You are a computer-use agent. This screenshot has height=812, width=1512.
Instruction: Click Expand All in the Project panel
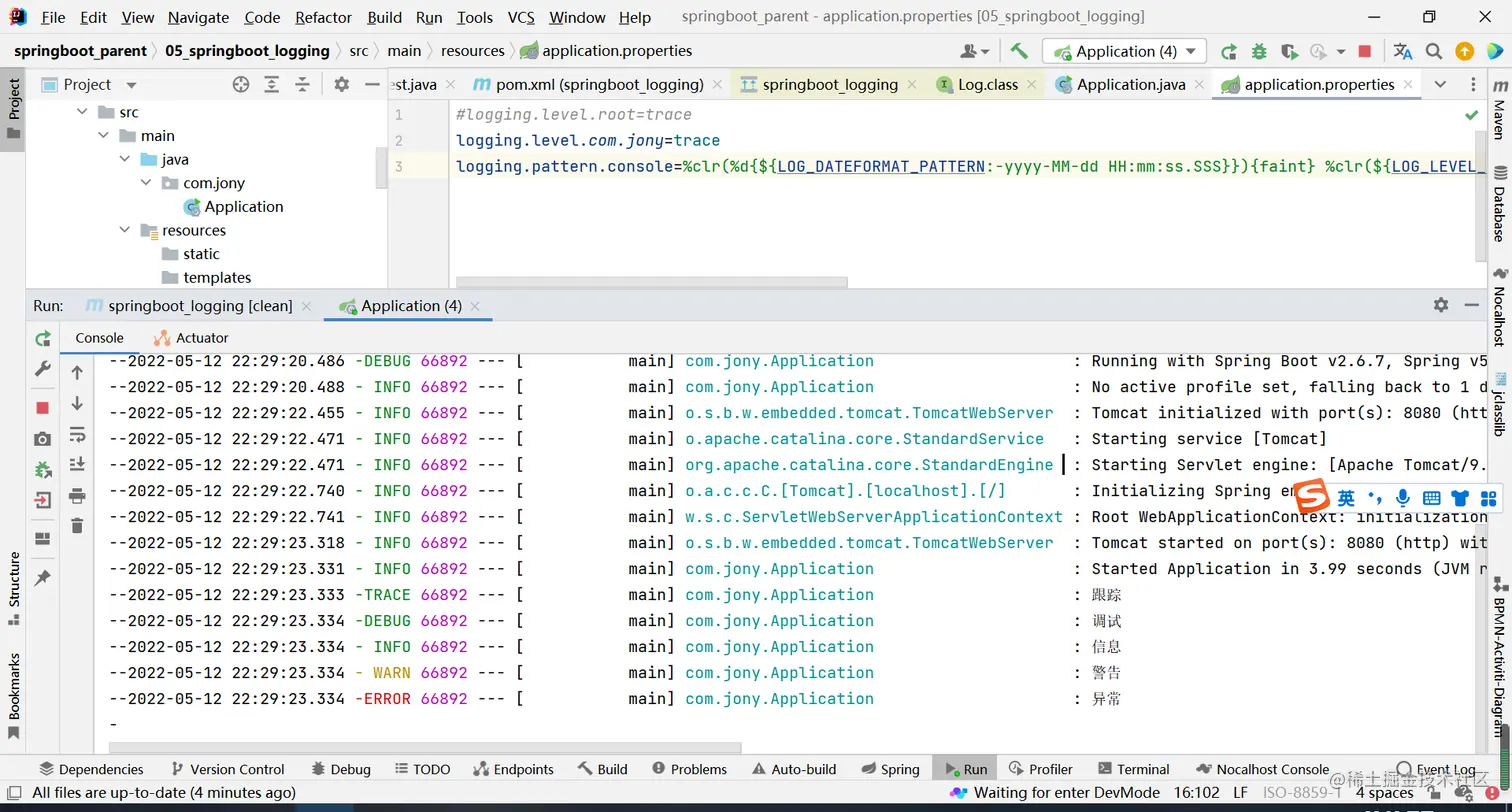pyautogui.click(x=271, y=85)
